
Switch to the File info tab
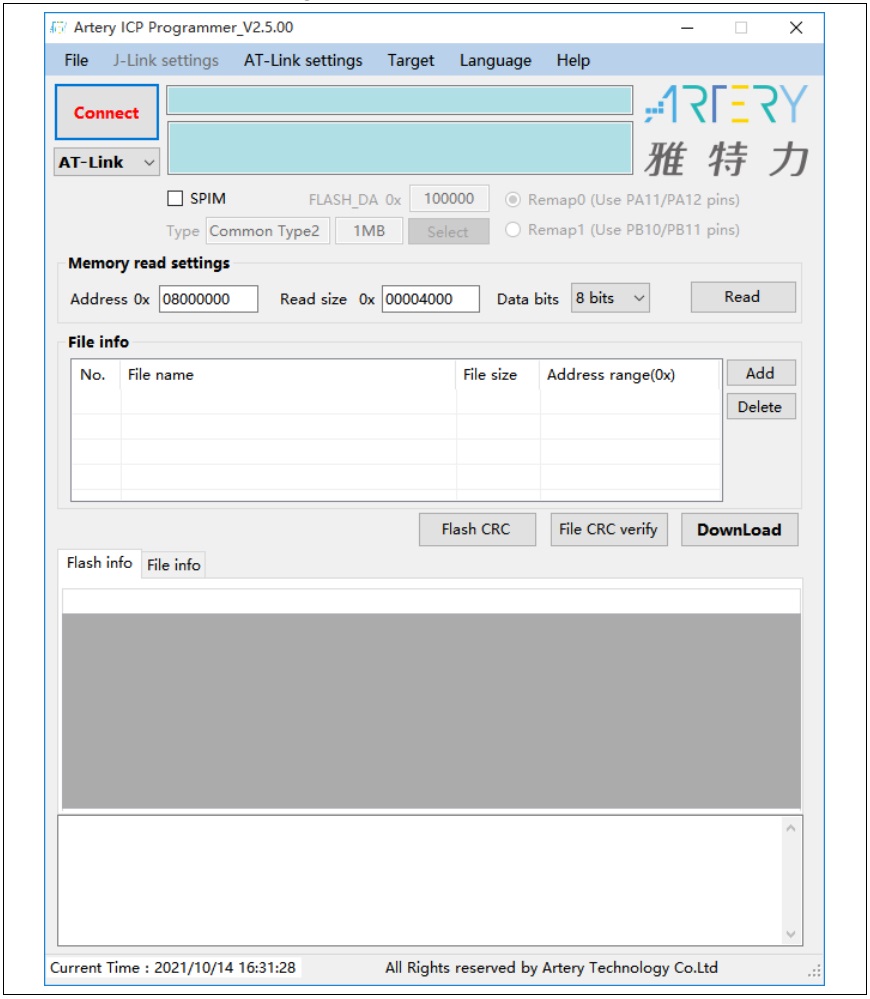pos(173,564)
